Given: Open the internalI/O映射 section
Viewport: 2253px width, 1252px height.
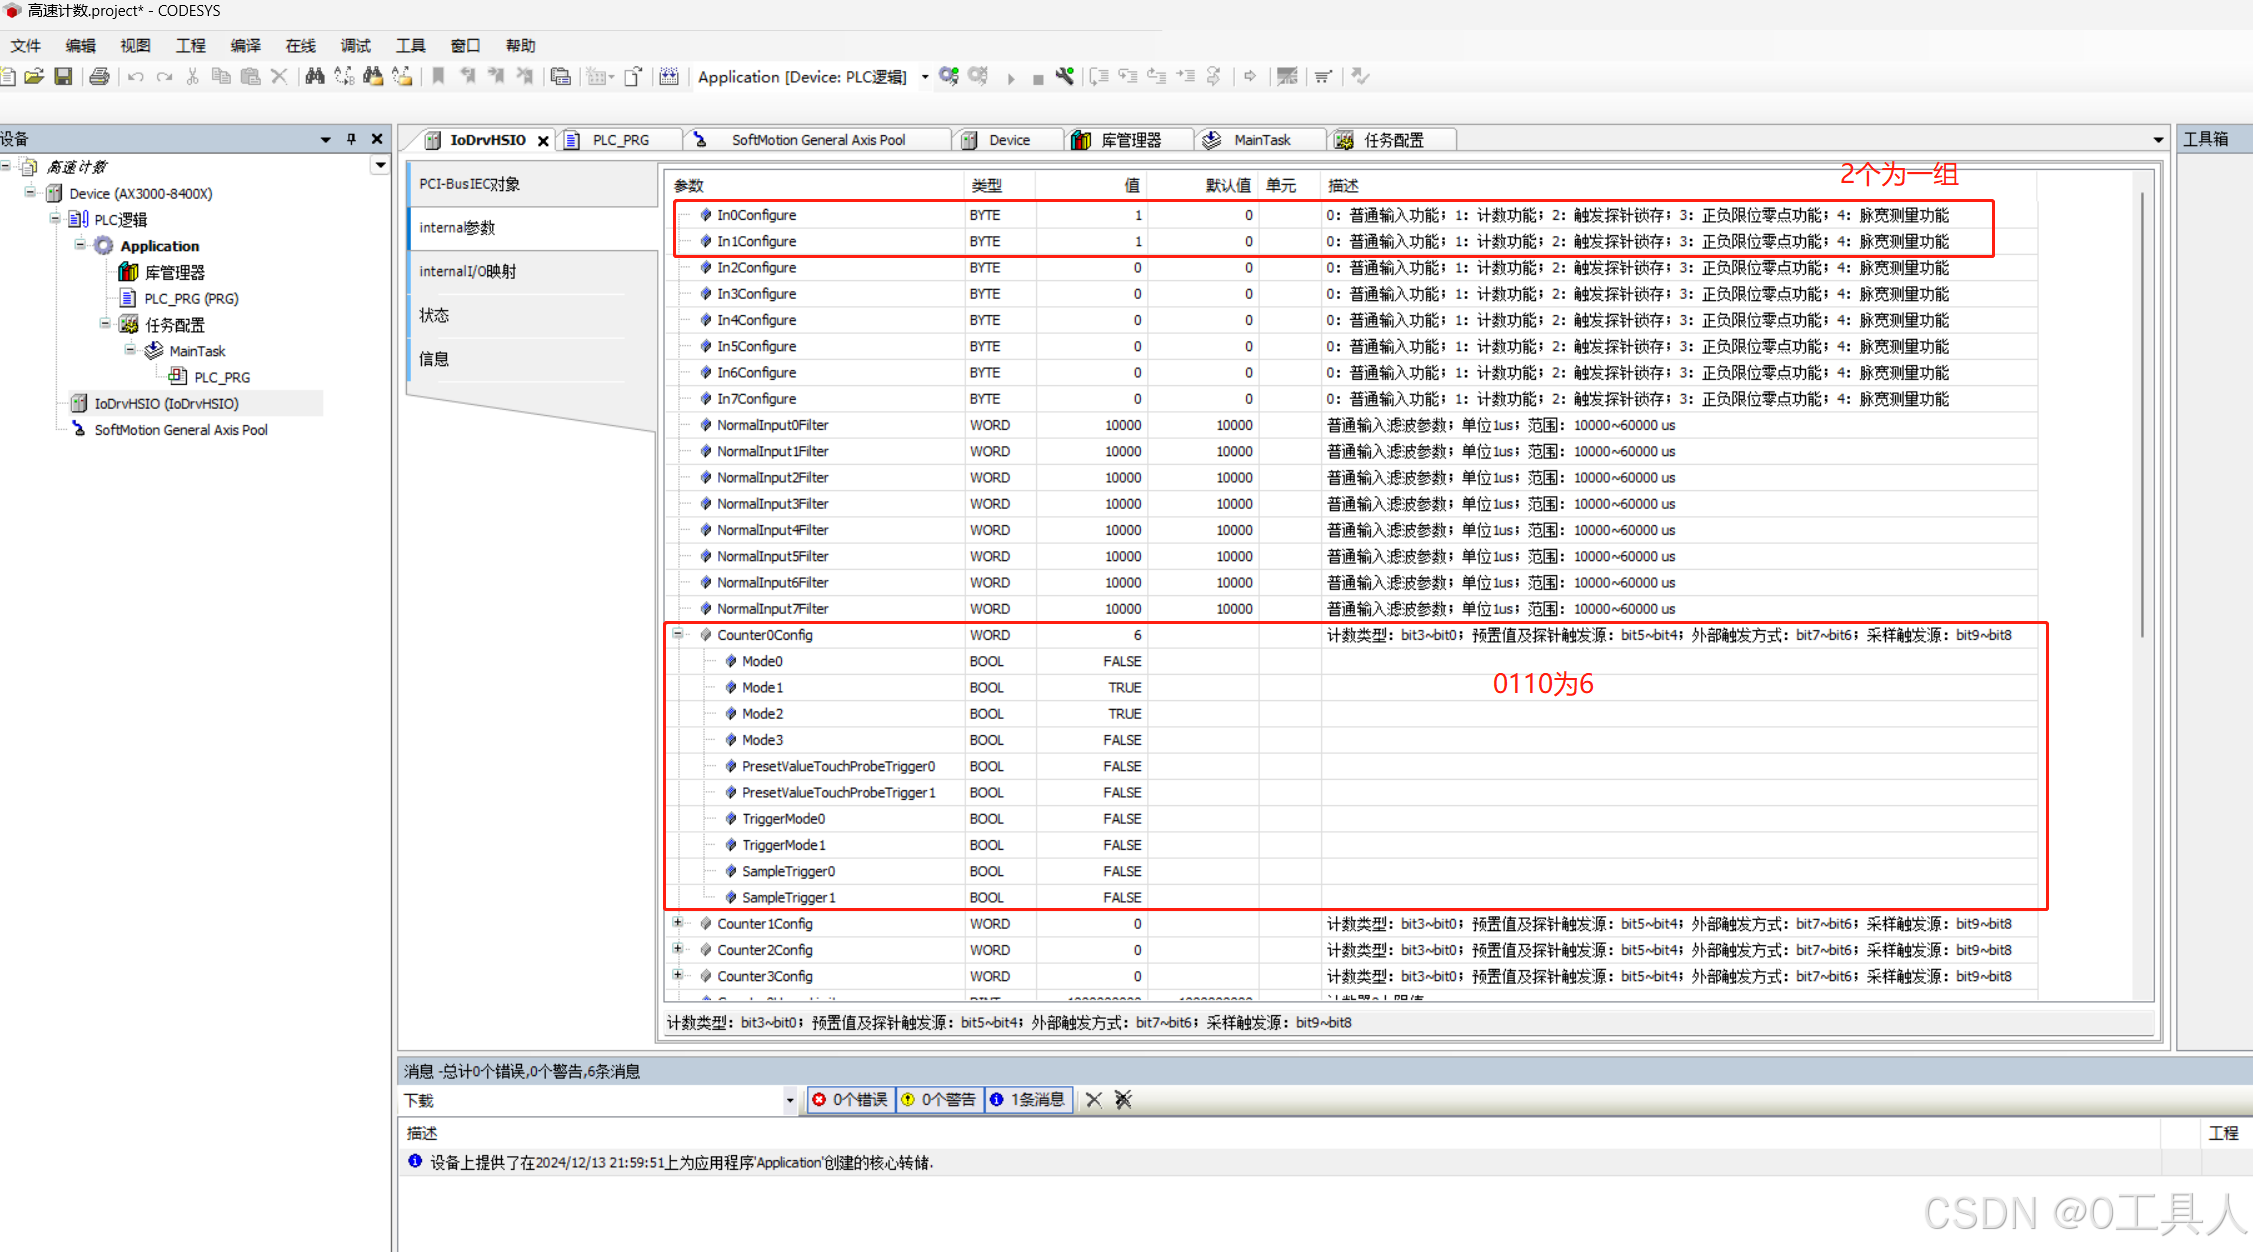Looking at the screenshot, I should point(467,271).
